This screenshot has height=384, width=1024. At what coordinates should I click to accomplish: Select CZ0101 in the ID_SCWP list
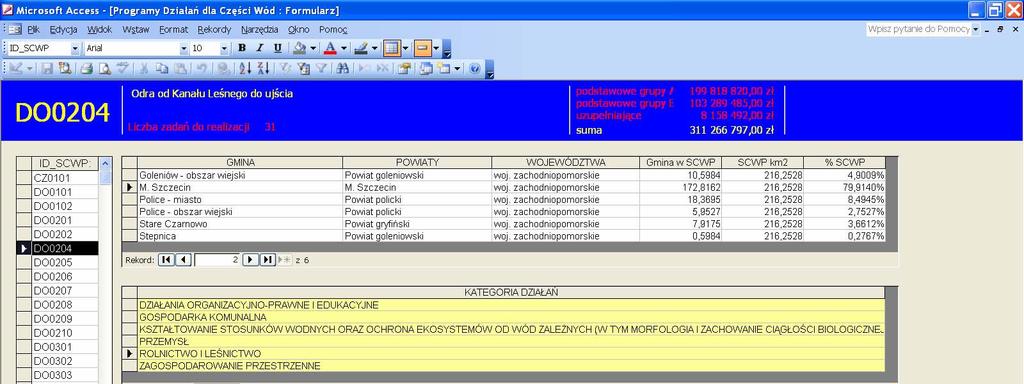65,178
